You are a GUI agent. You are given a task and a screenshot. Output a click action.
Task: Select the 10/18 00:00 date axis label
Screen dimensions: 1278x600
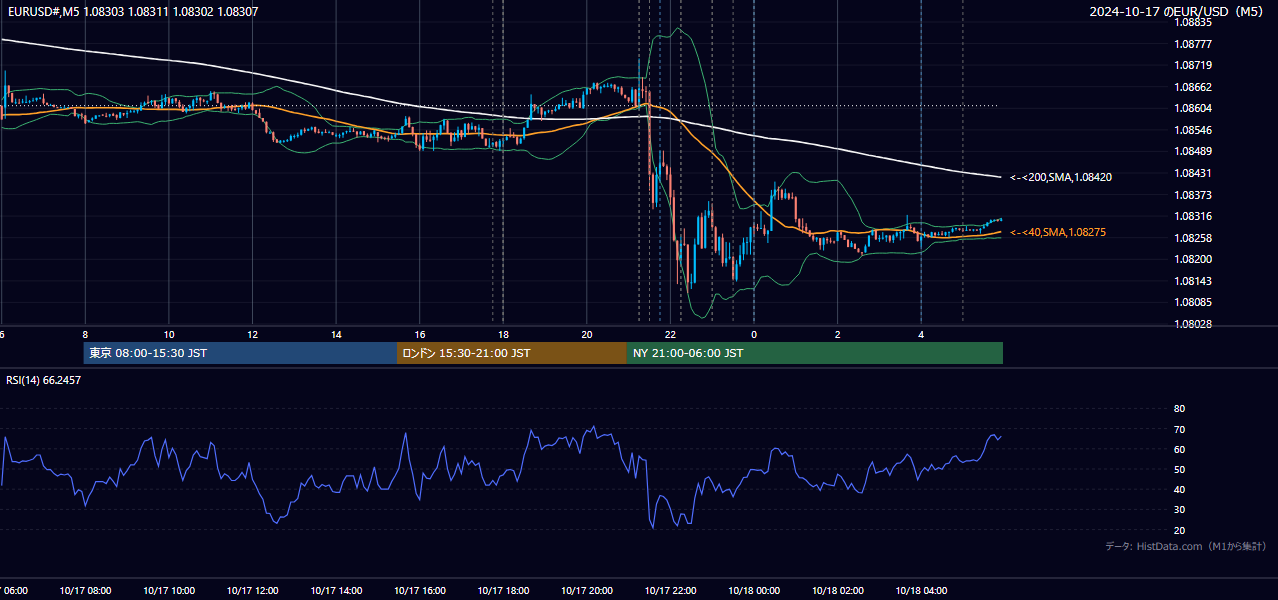click(x=754, y=591)
